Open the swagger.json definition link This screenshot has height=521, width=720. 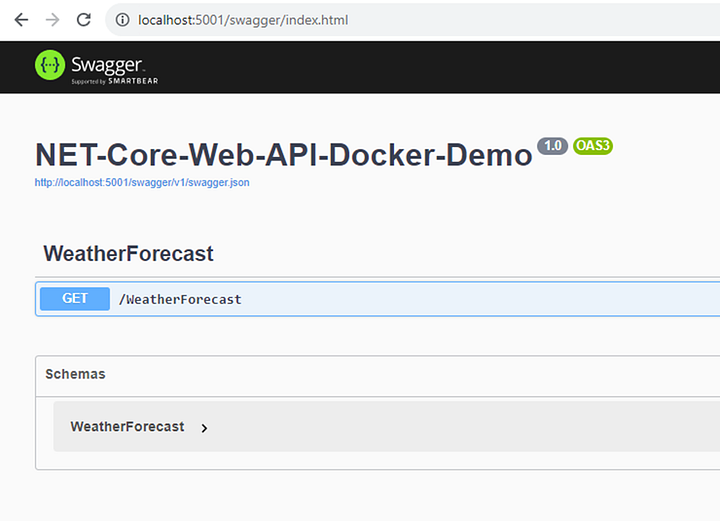click(142, 182)
